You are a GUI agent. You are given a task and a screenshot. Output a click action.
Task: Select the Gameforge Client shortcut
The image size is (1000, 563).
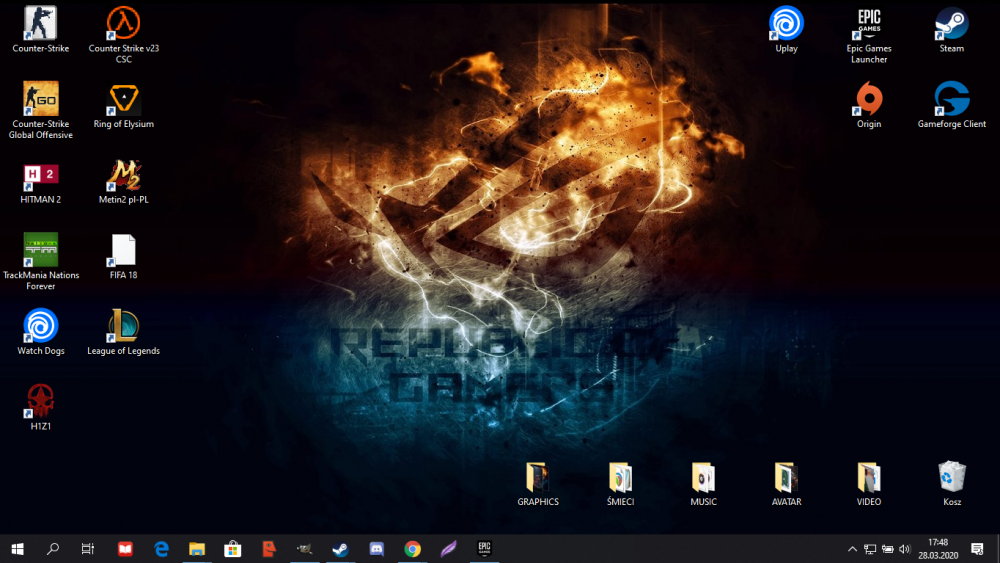tap(952, 105)
